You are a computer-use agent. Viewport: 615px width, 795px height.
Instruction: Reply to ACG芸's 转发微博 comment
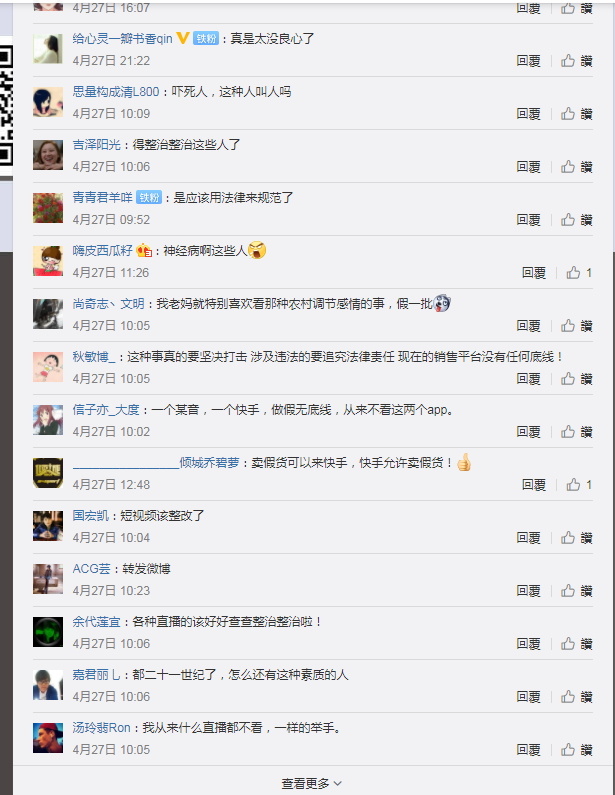528,591
